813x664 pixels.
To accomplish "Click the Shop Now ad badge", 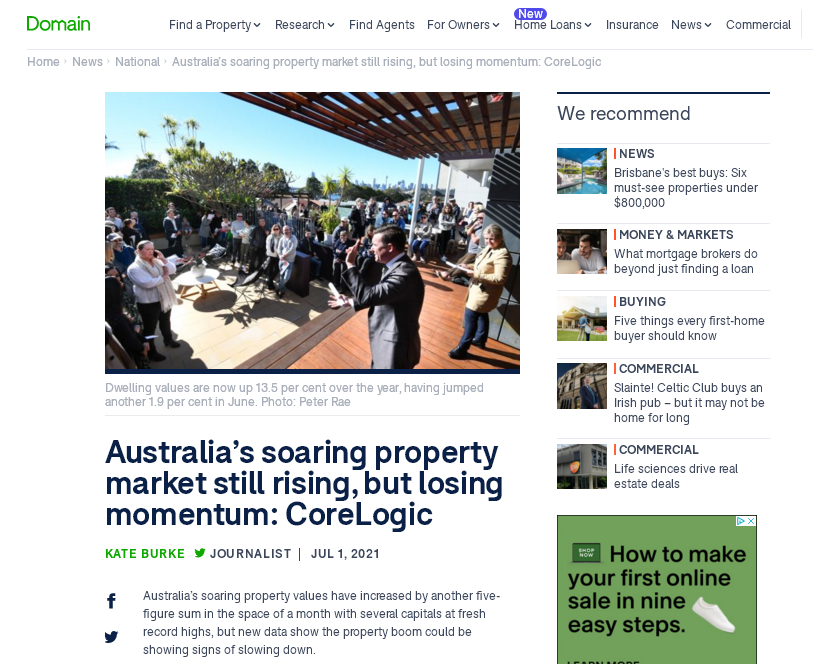I will point(586,553).
